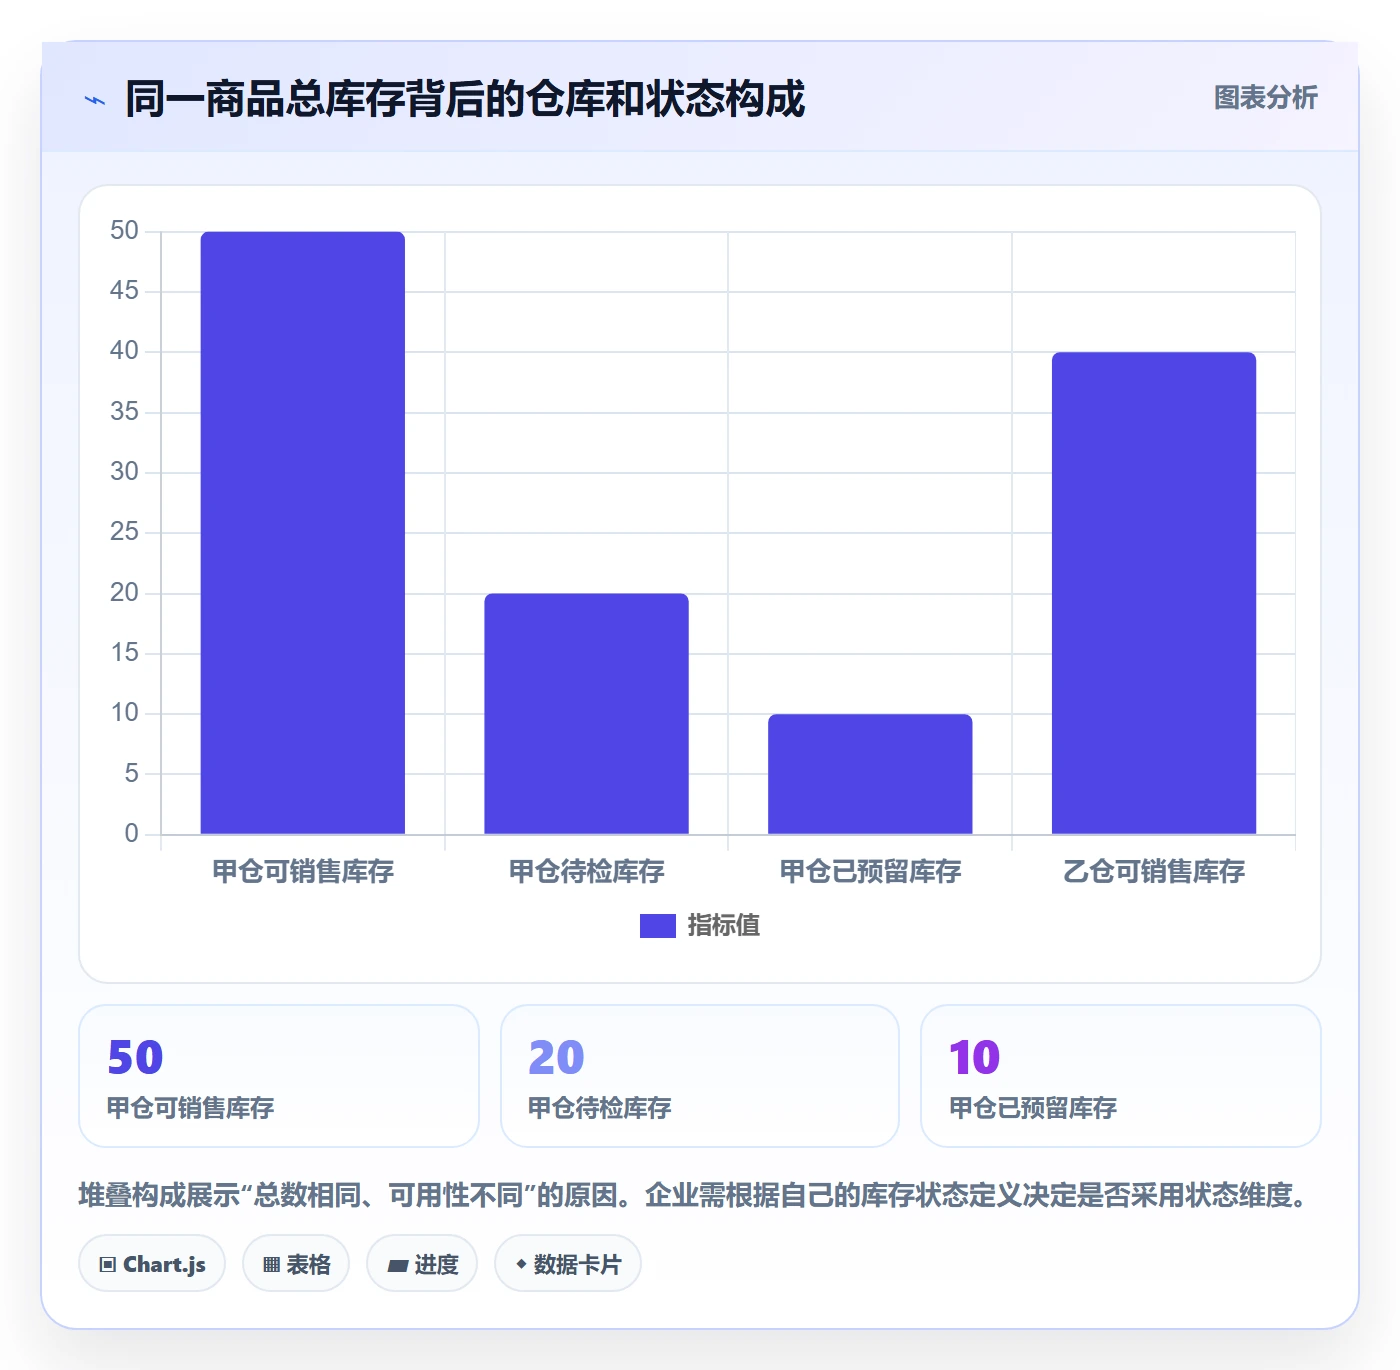Select the Chart.js tag chip
This screenshot has width=1400, height=1370.
tap(152, 1264)
